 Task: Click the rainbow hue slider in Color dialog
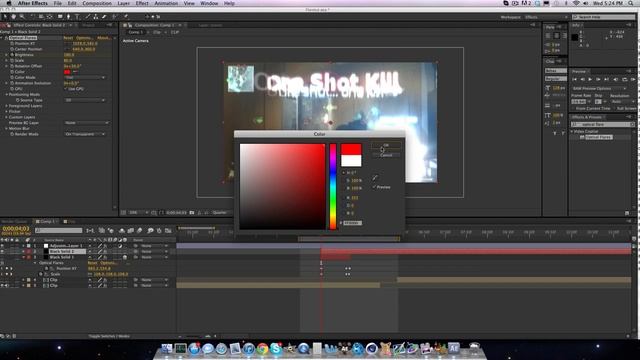click(333, 186)
